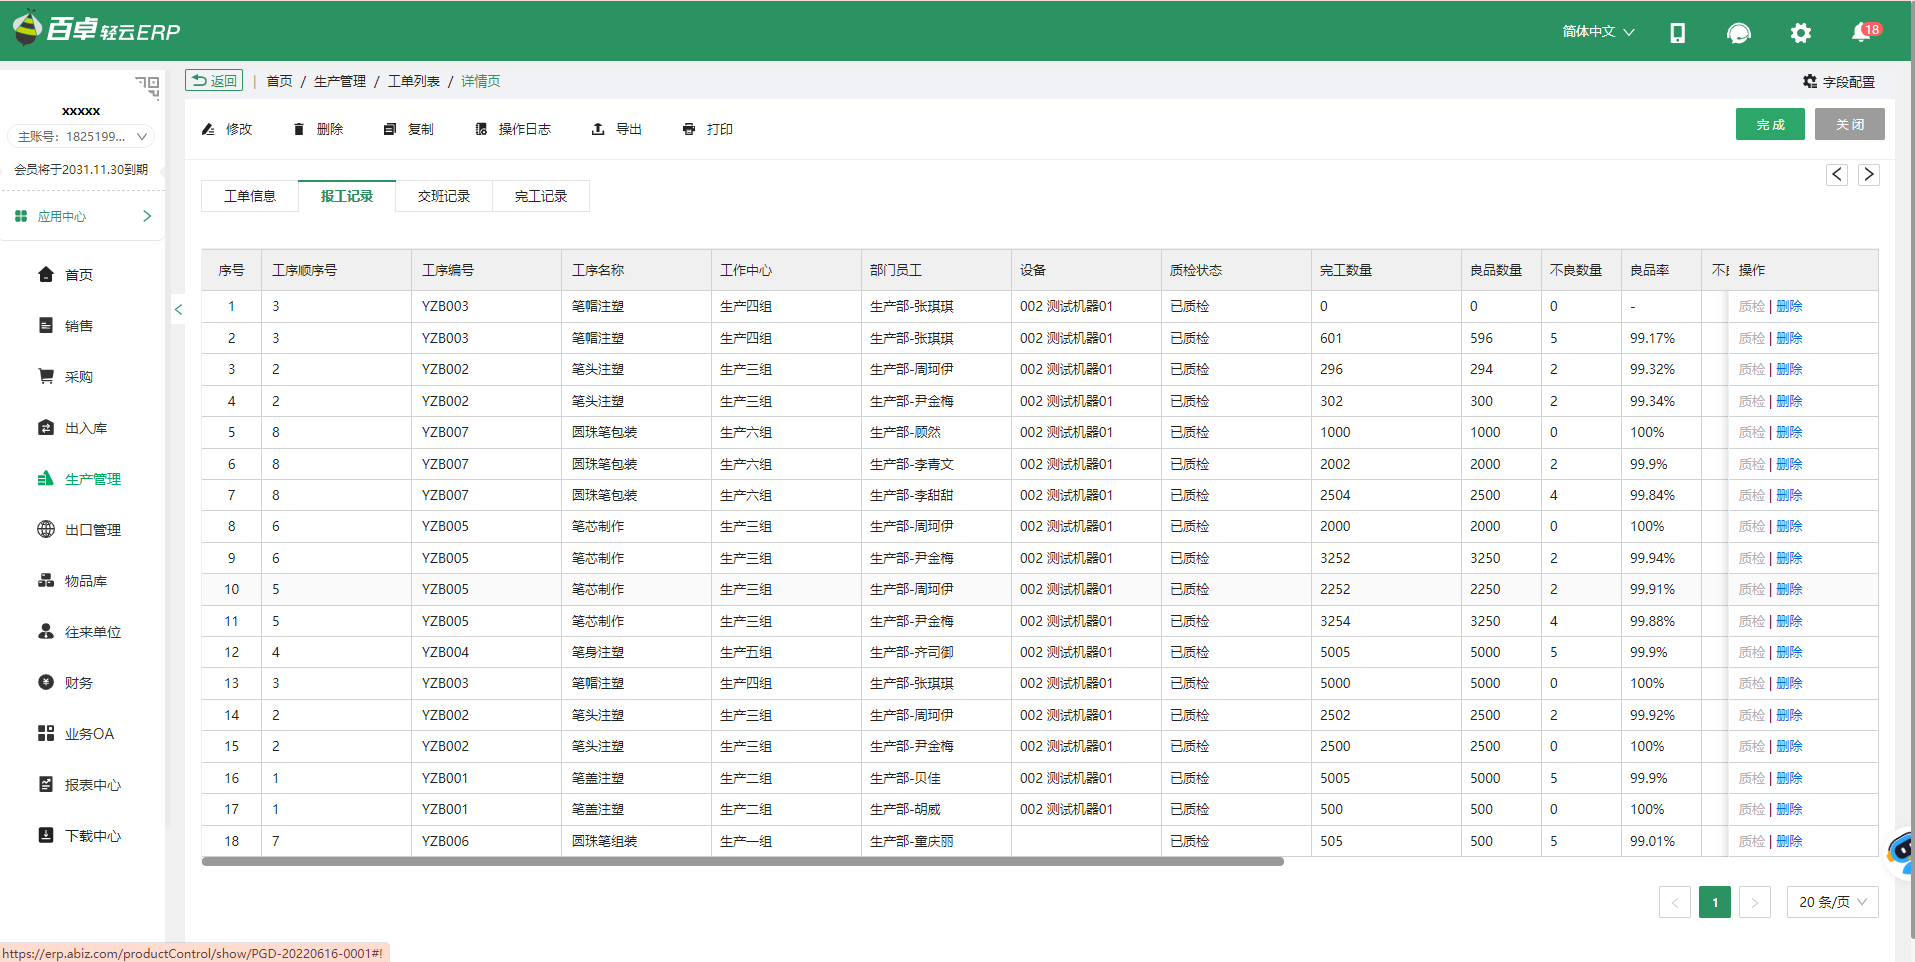
Task: Click the horizontal table scrollbar
Action: pyautogui.click(x=742, y=861)
